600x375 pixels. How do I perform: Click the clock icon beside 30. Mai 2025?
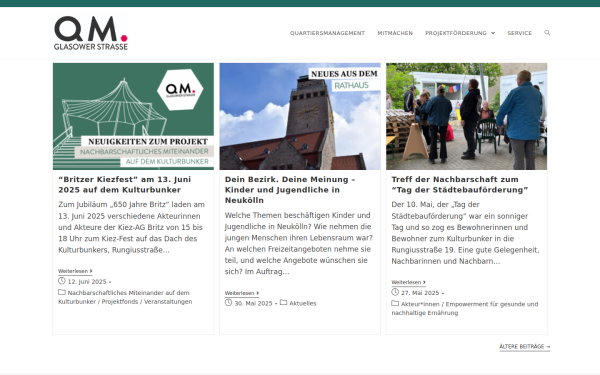228,303
